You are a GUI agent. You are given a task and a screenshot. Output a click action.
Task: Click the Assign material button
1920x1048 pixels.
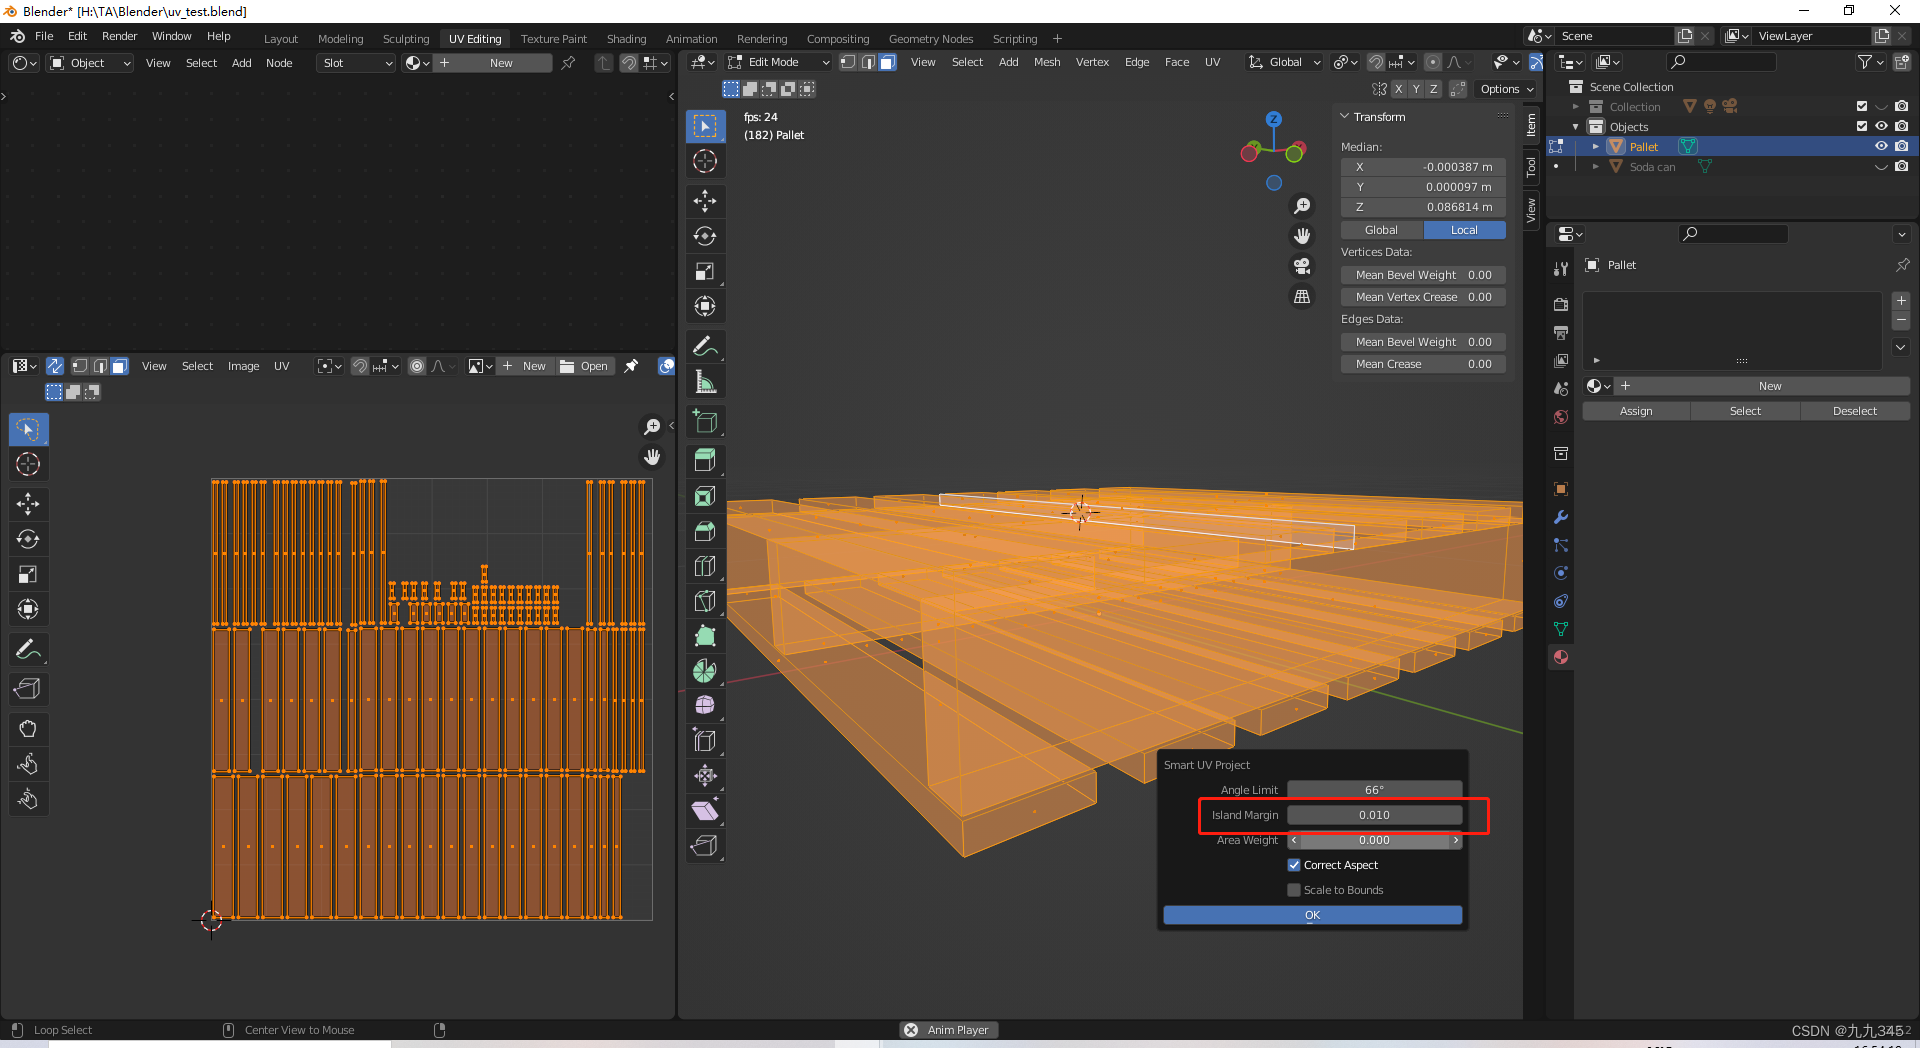(1636, 411)
